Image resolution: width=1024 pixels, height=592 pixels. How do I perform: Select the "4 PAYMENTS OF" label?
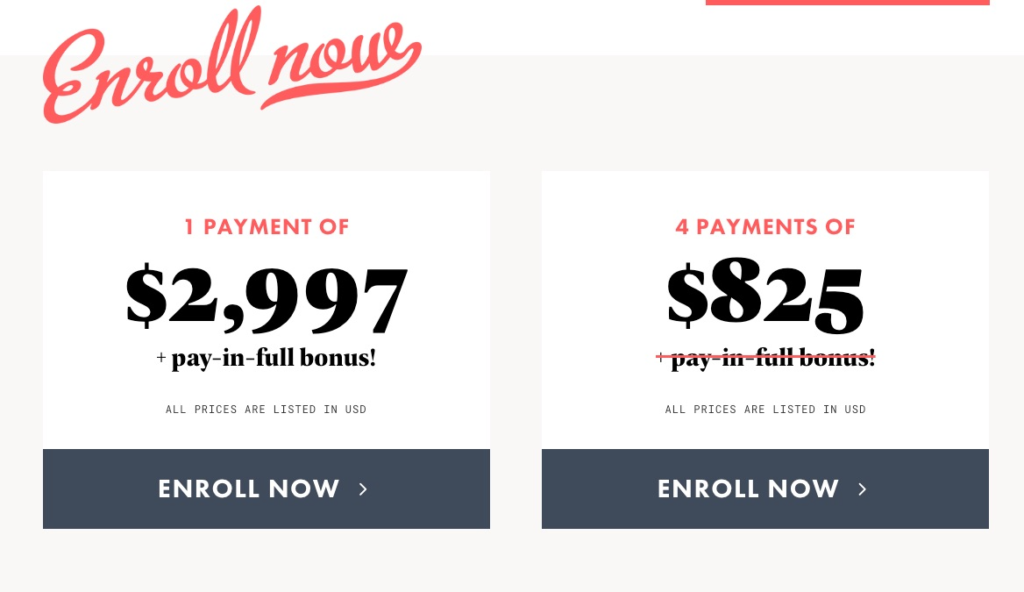click(x=765, y=227)
